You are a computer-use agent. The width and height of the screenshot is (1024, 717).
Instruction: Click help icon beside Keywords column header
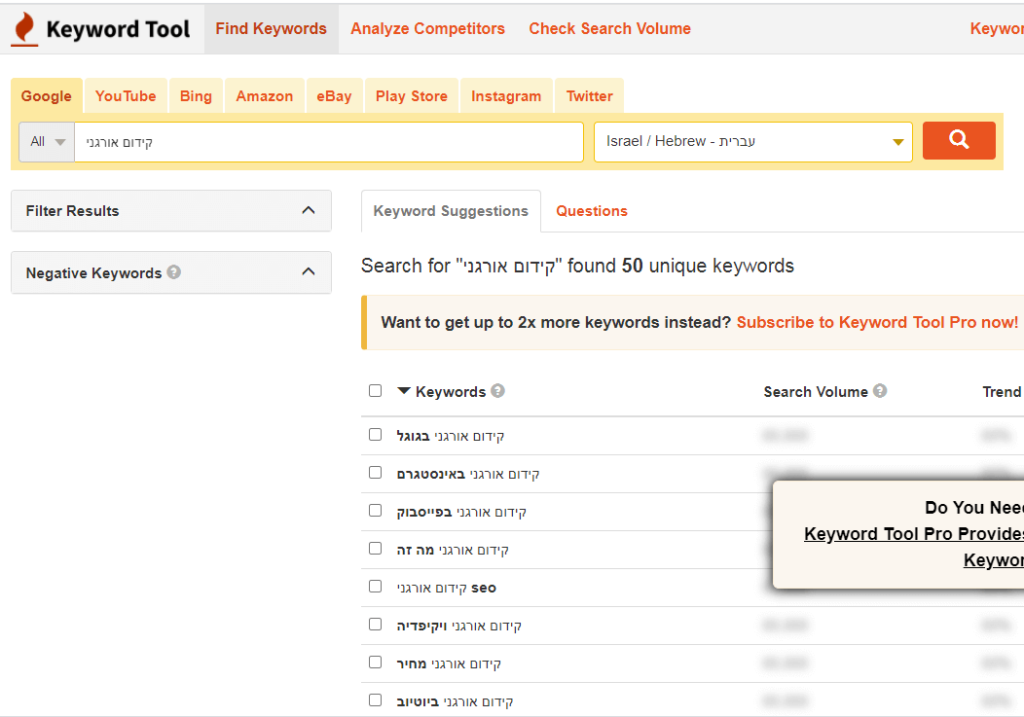pos(498,390)
